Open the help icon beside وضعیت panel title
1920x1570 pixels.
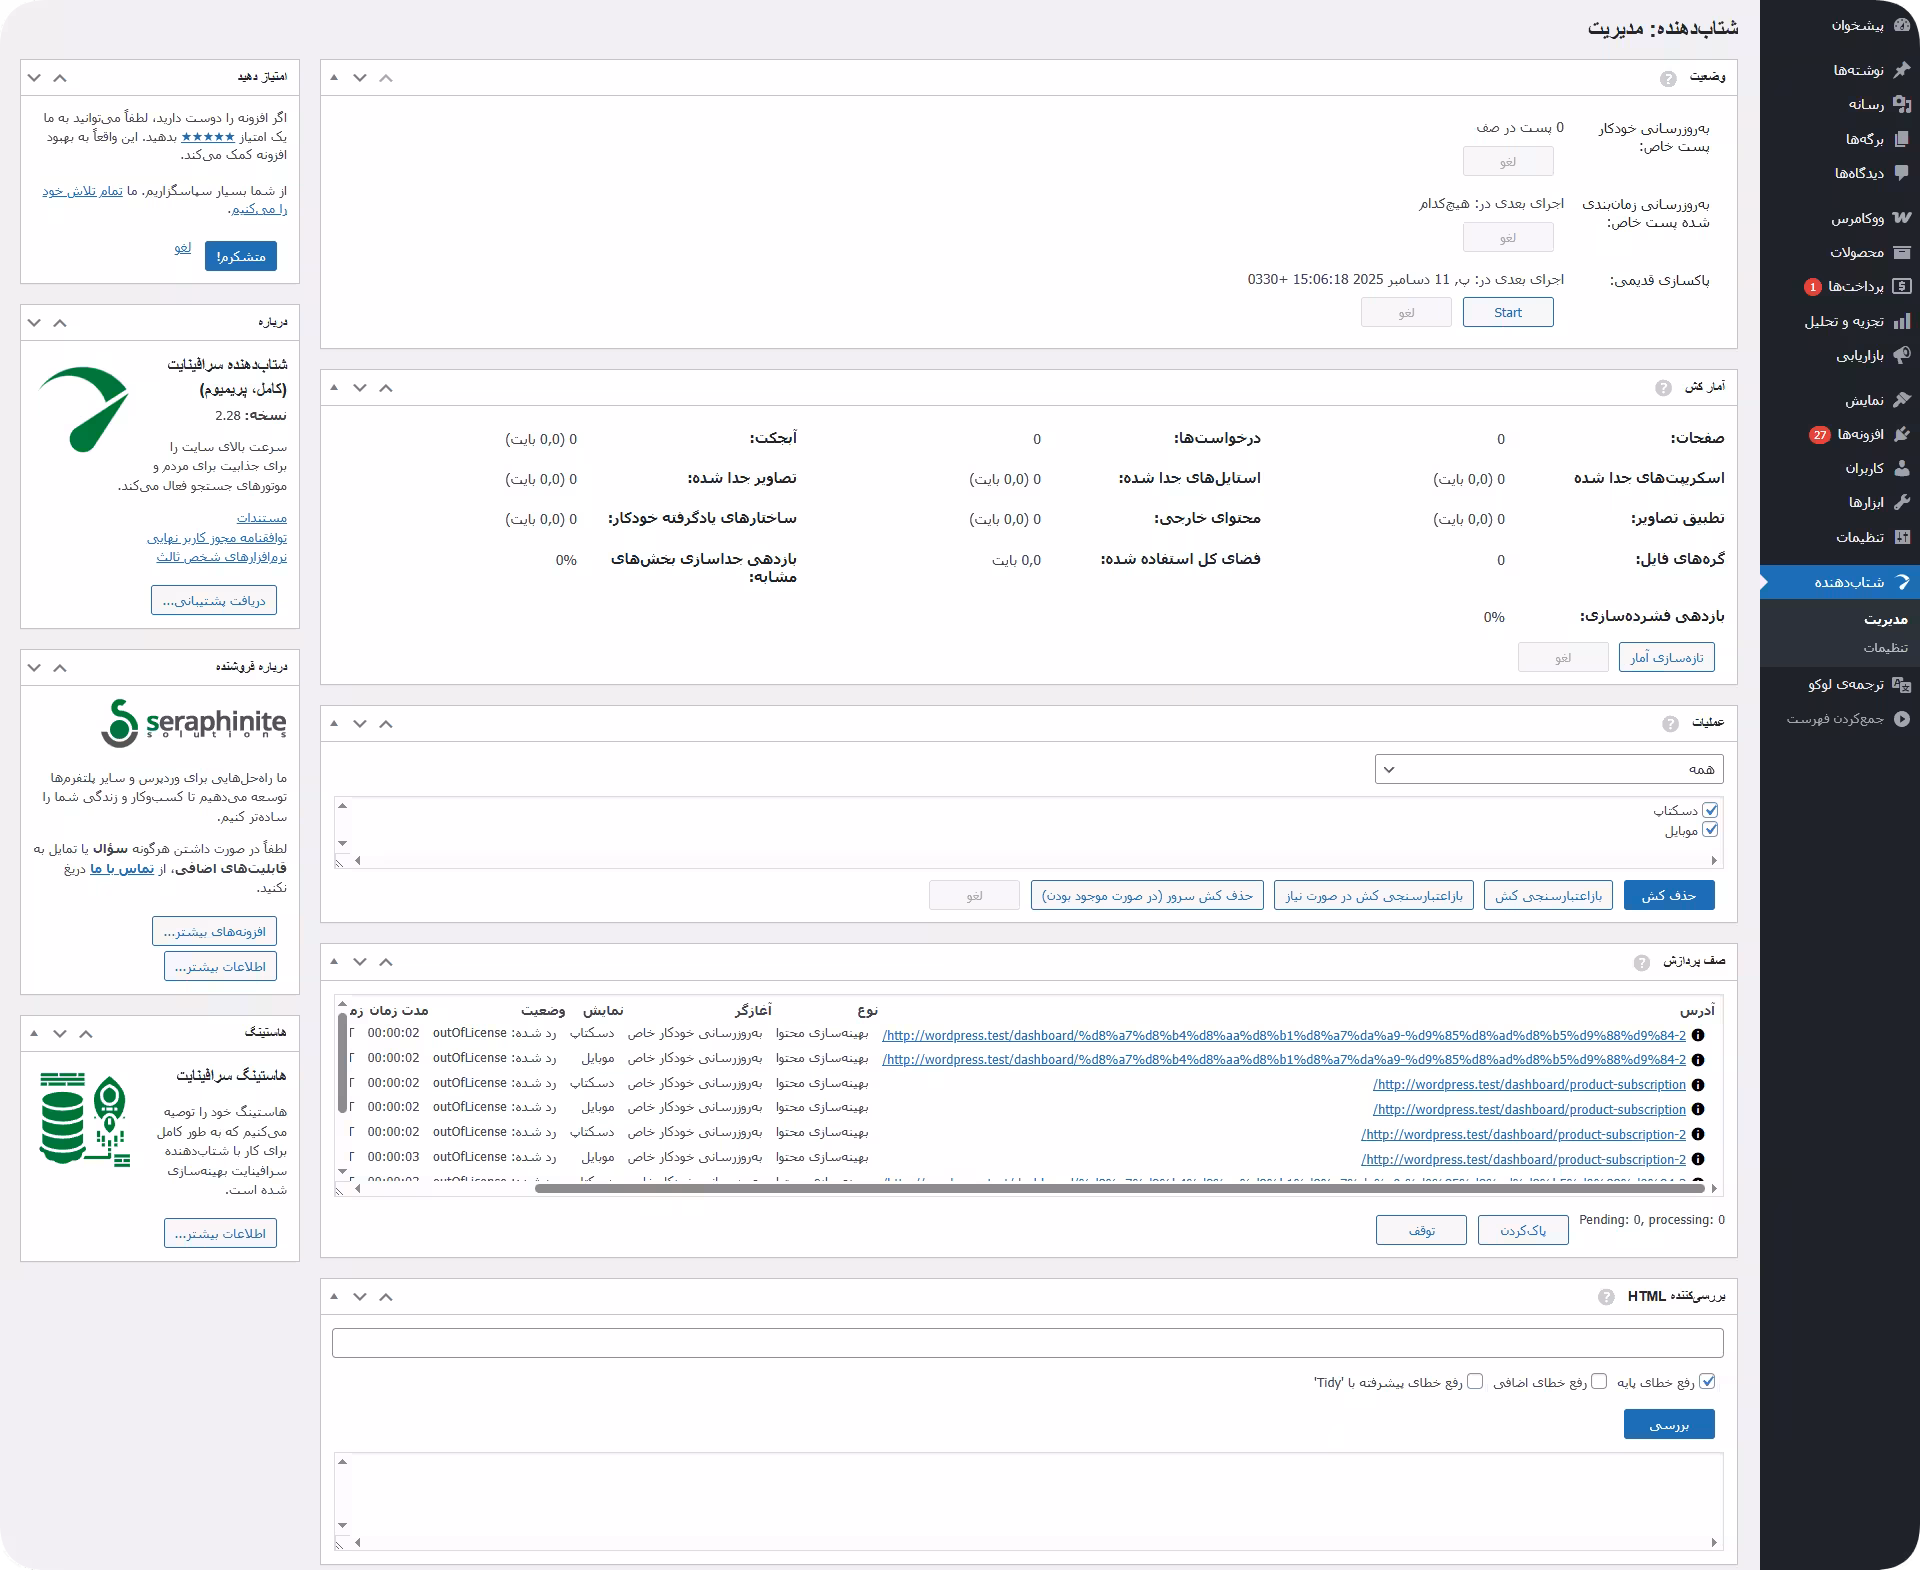pyautogui.click(x=1668, y=78)
